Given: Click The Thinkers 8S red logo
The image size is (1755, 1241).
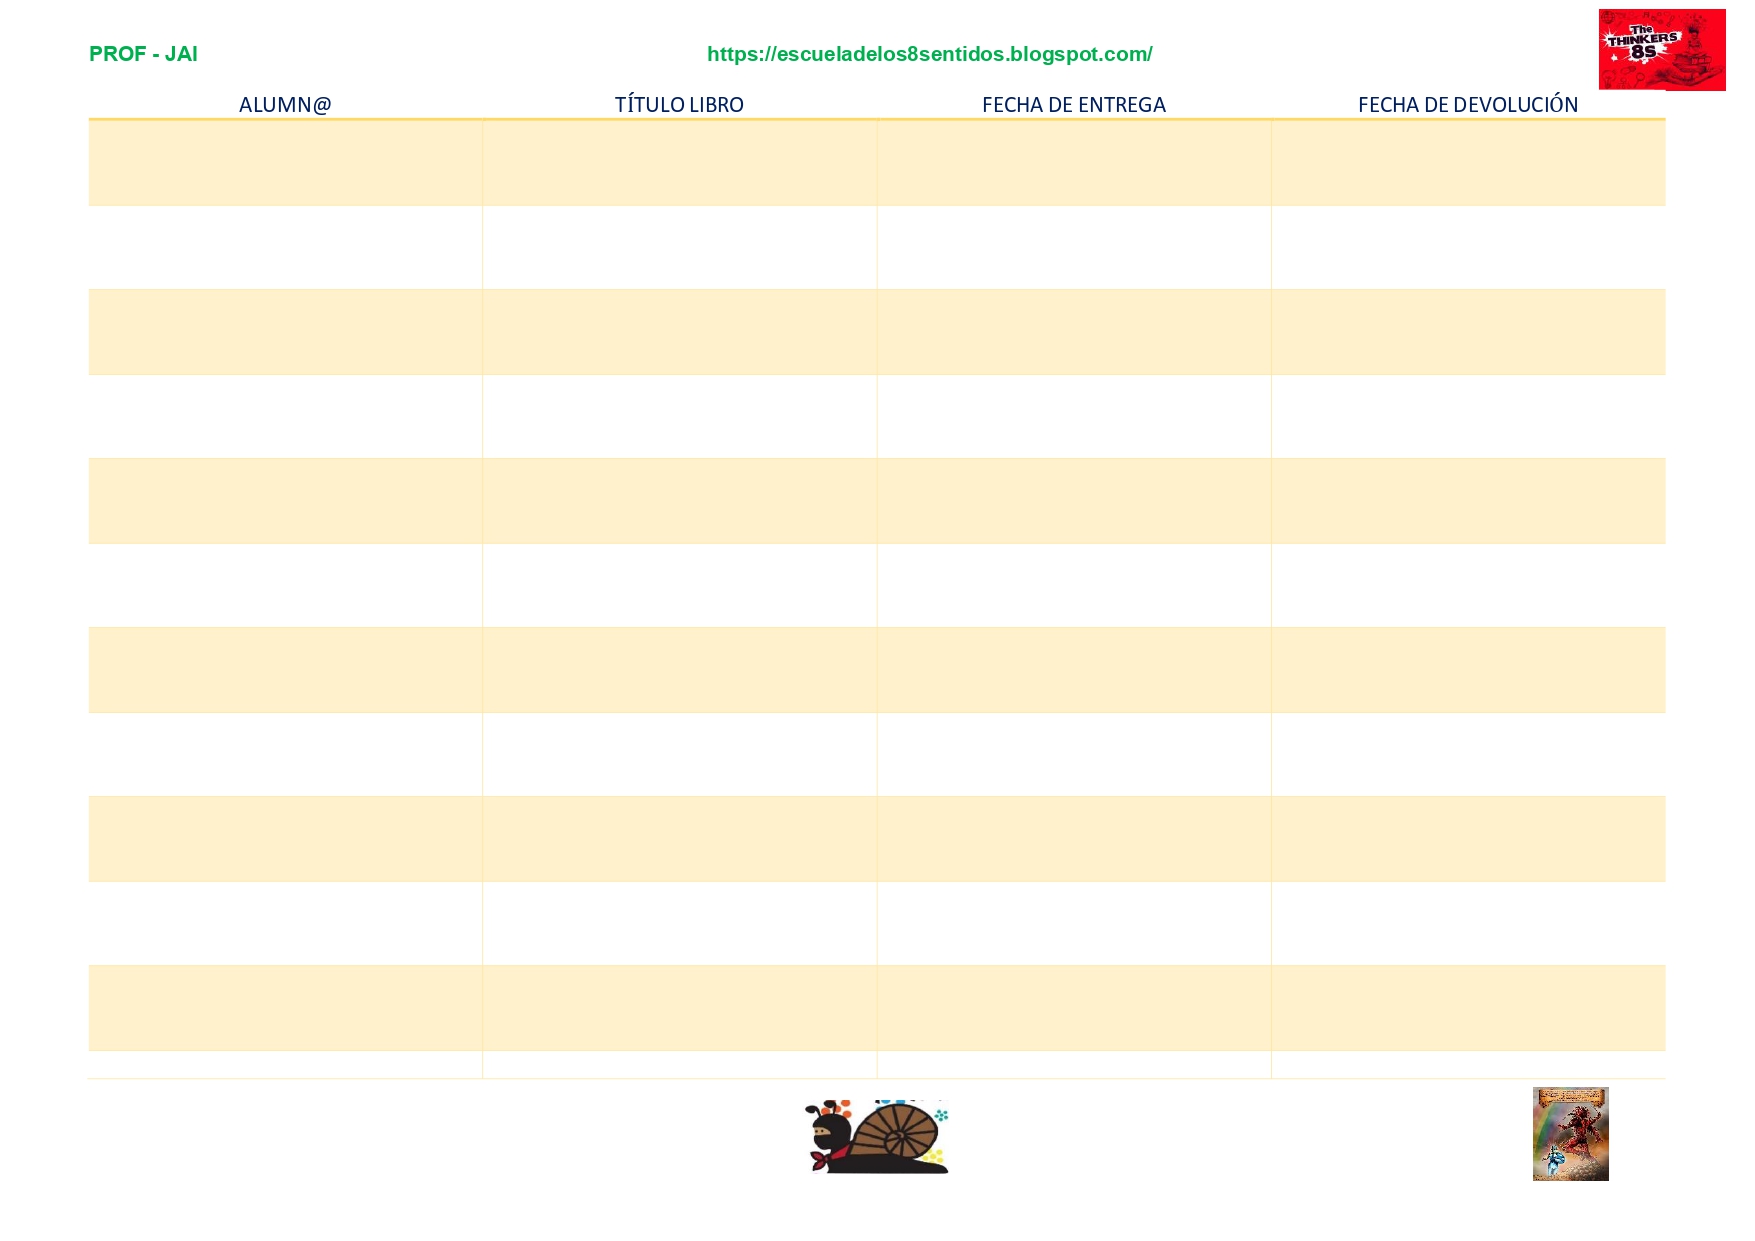Looking at the screenshot, I should (x=1662, y=50).
